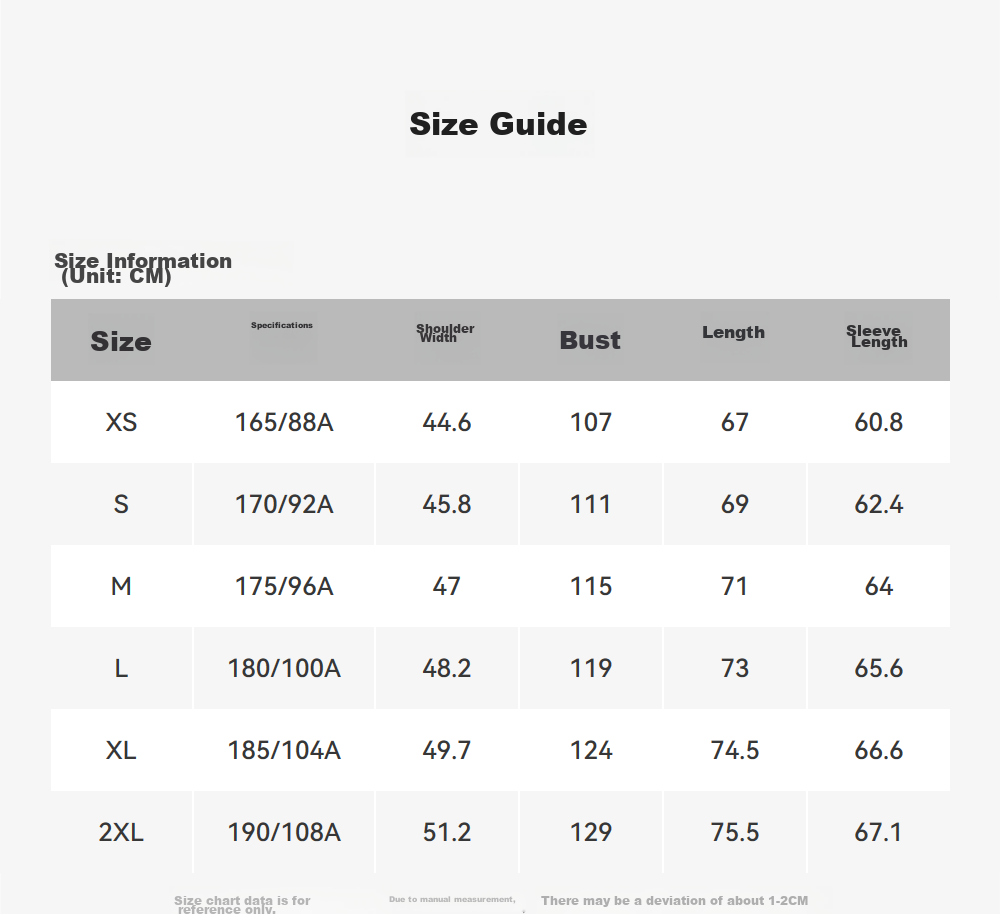The width and height of the screenshot is (1000, 914).
Task: Click the Specifications column header
Action: pos(282,325)
